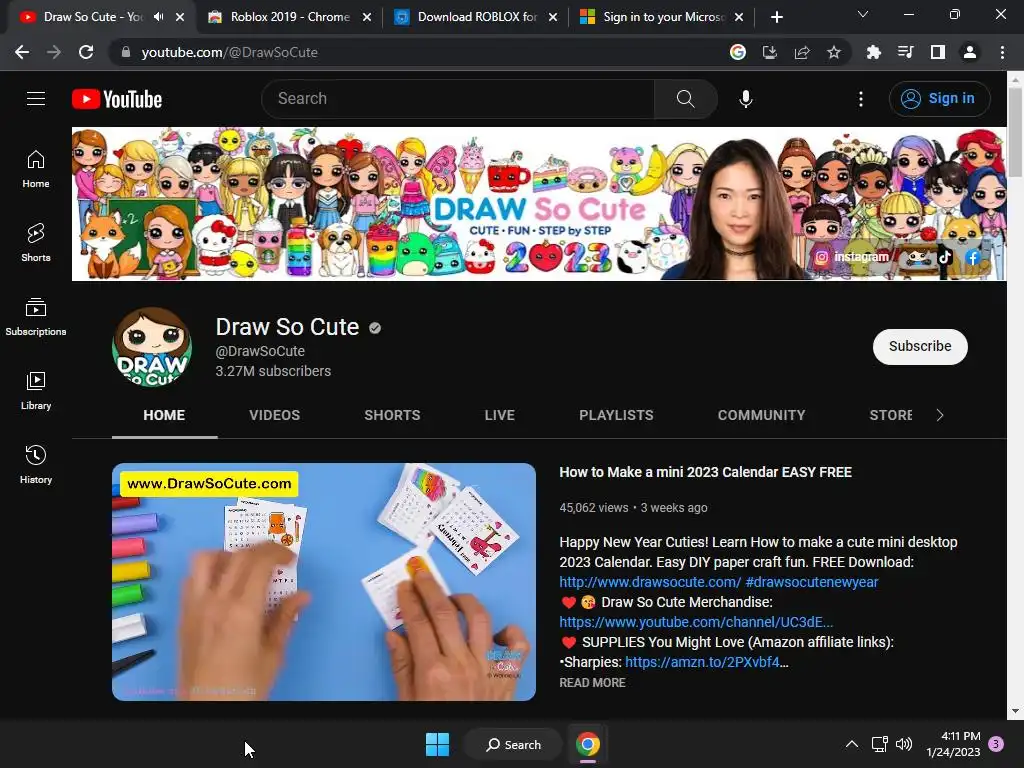This screenshot has width=1024, height=768.
Task: Open new browser tab
Action: (776, 17)
